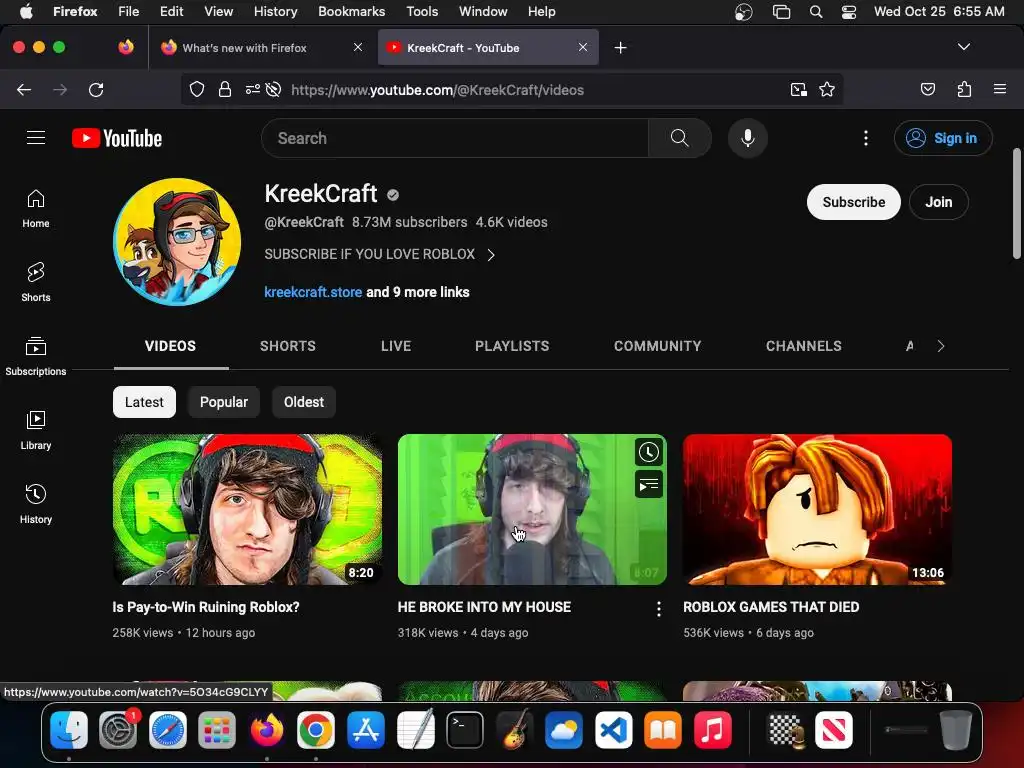
Task: Open Firefox application hamburger menu
Action: pyautogui.click(x=999, y=89)
